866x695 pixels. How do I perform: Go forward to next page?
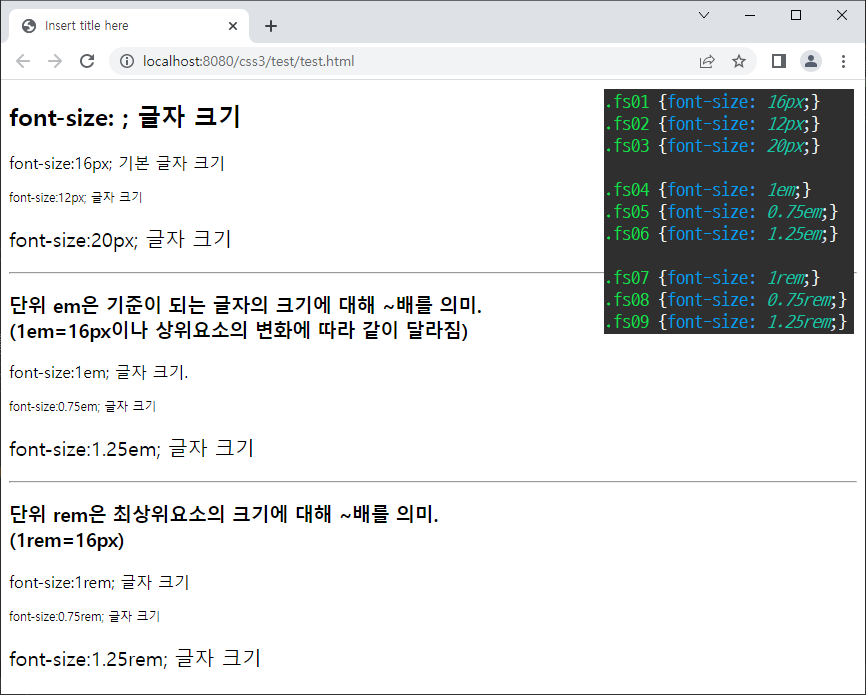click(55, 61)
